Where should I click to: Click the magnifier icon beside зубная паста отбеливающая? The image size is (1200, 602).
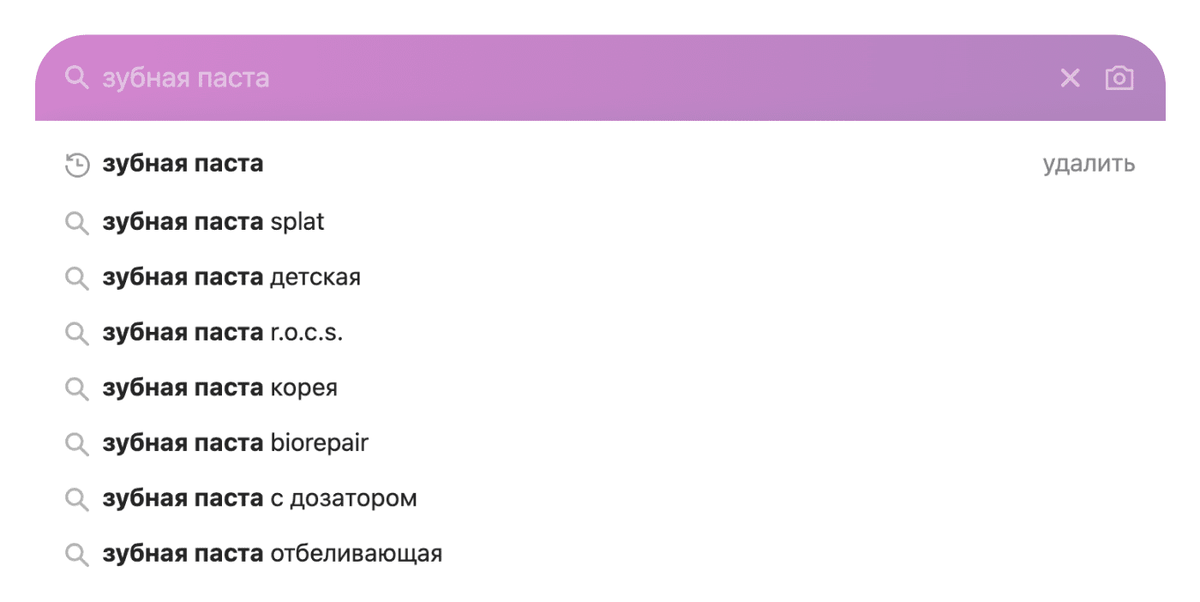coord(77,553)
